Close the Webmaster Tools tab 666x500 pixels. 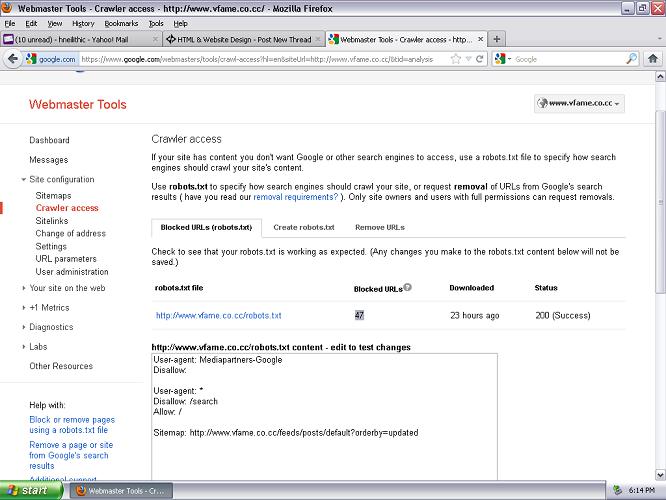click(480, 39)
